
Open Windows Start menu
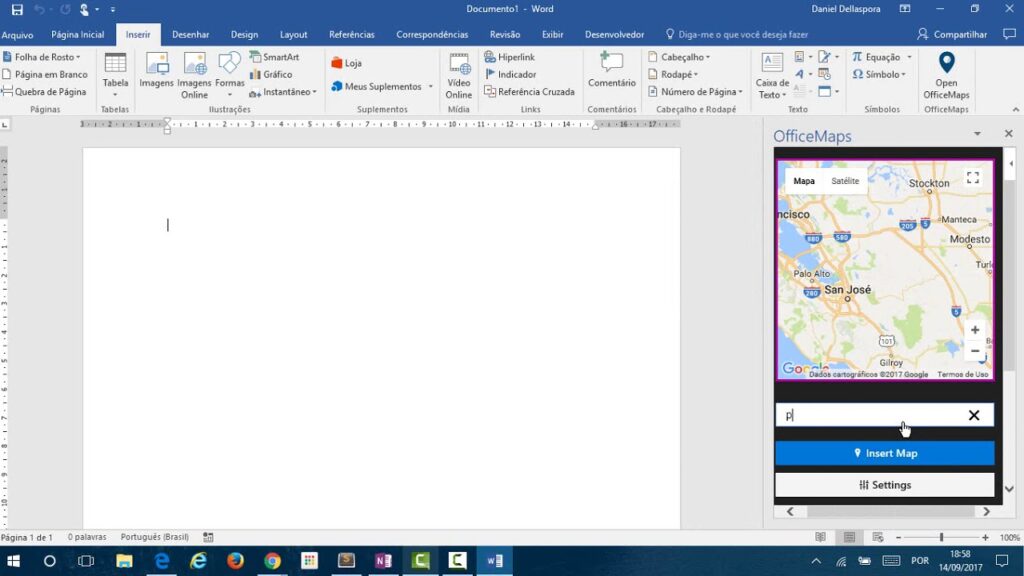[x=13, y=561]
